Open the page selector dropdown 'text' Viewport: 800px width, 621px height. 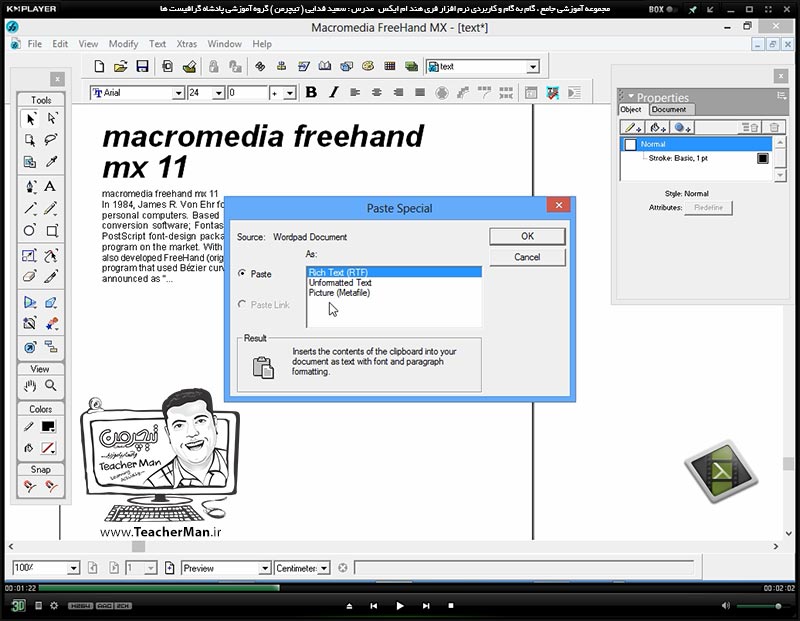coord(533,67)
